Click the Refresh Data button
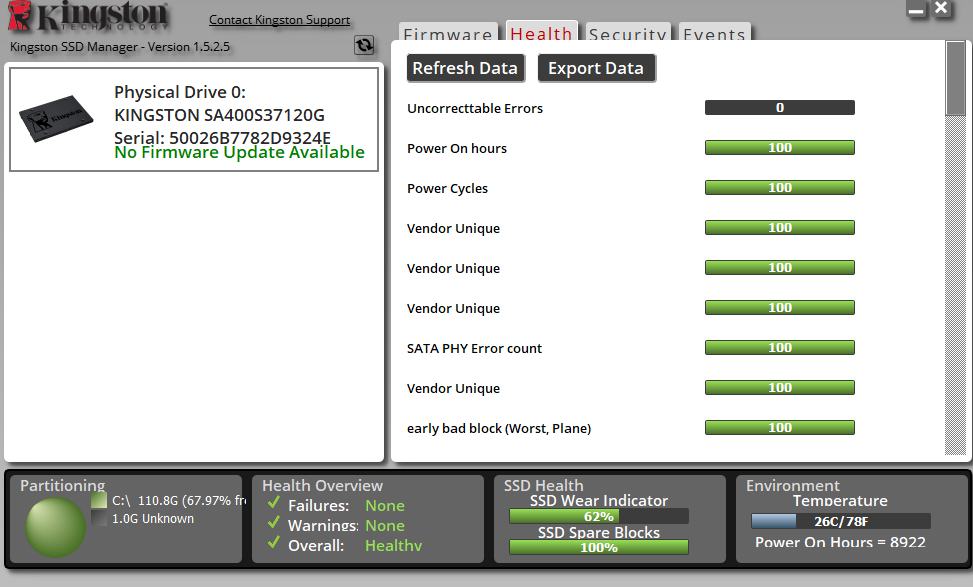The image size is (973, 587). click(x=465, y=68)
